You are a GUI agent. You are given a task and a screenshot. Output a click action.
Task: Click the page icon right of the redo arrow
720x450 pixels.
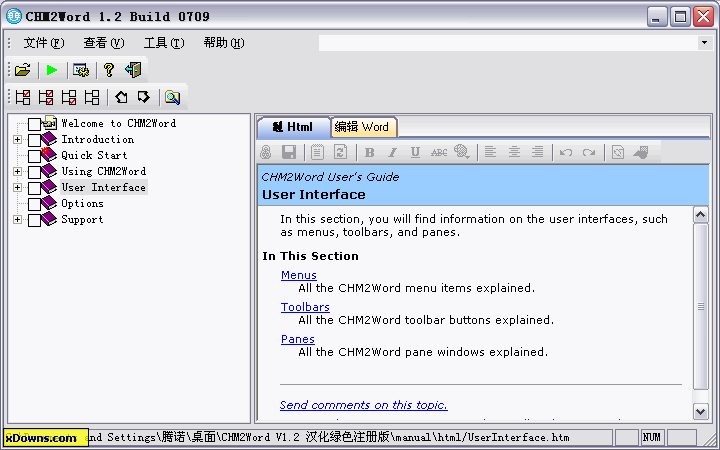tap(618, 152)
